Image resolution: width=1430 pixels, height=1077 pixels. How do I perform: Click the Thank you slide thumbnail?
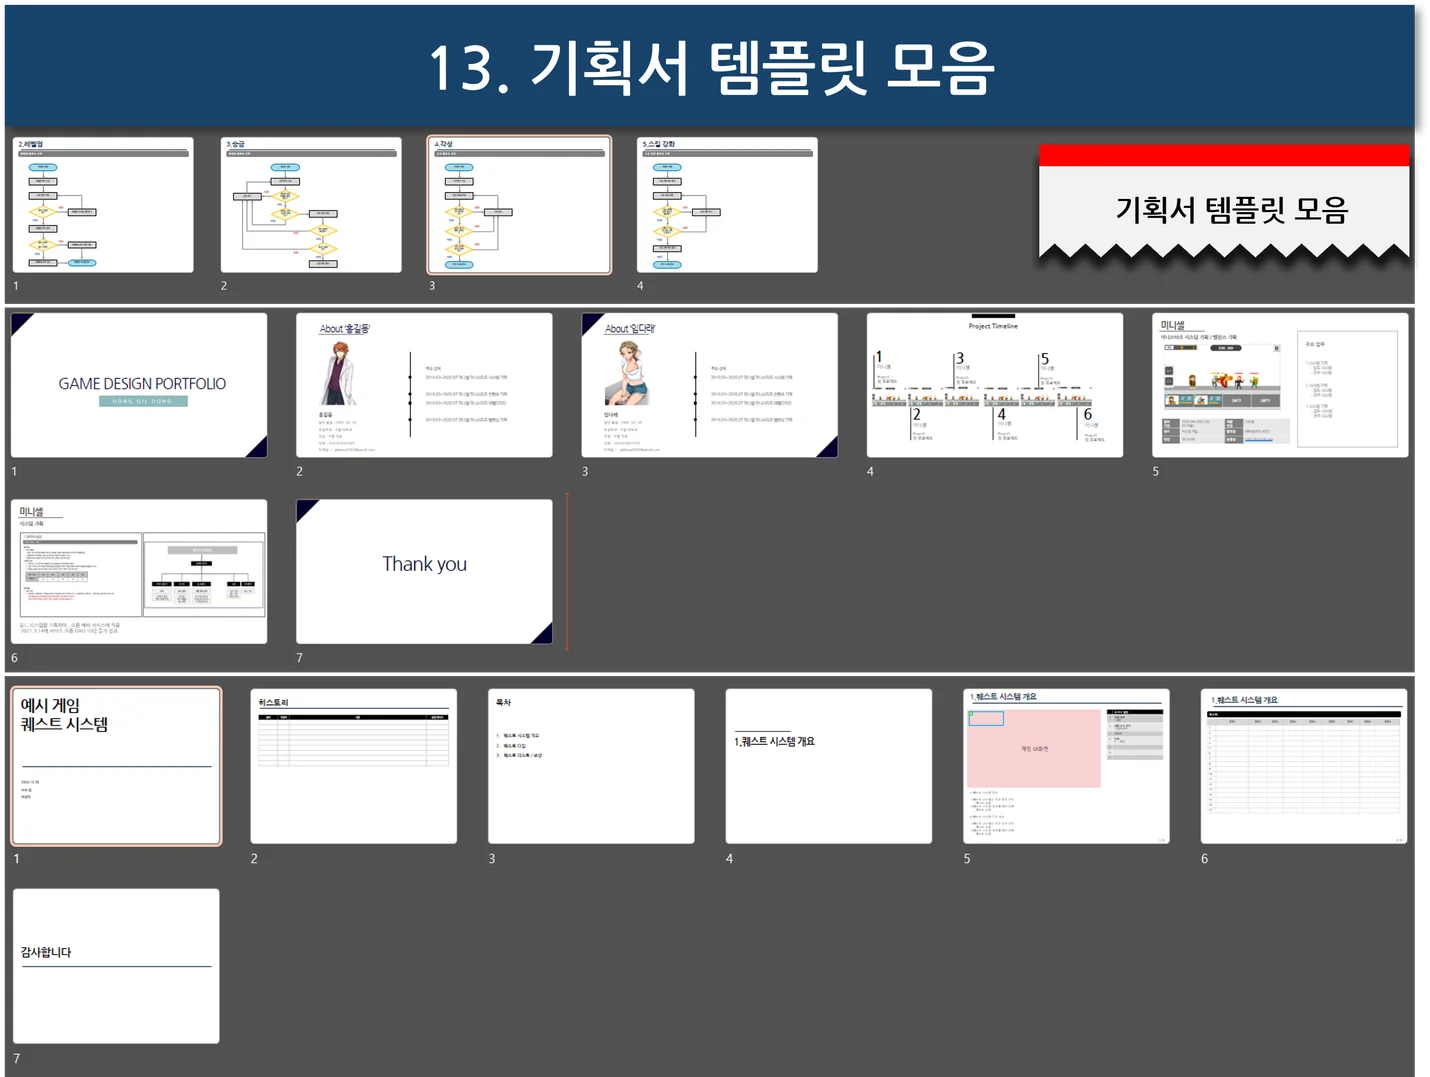[x=424, y=571]
